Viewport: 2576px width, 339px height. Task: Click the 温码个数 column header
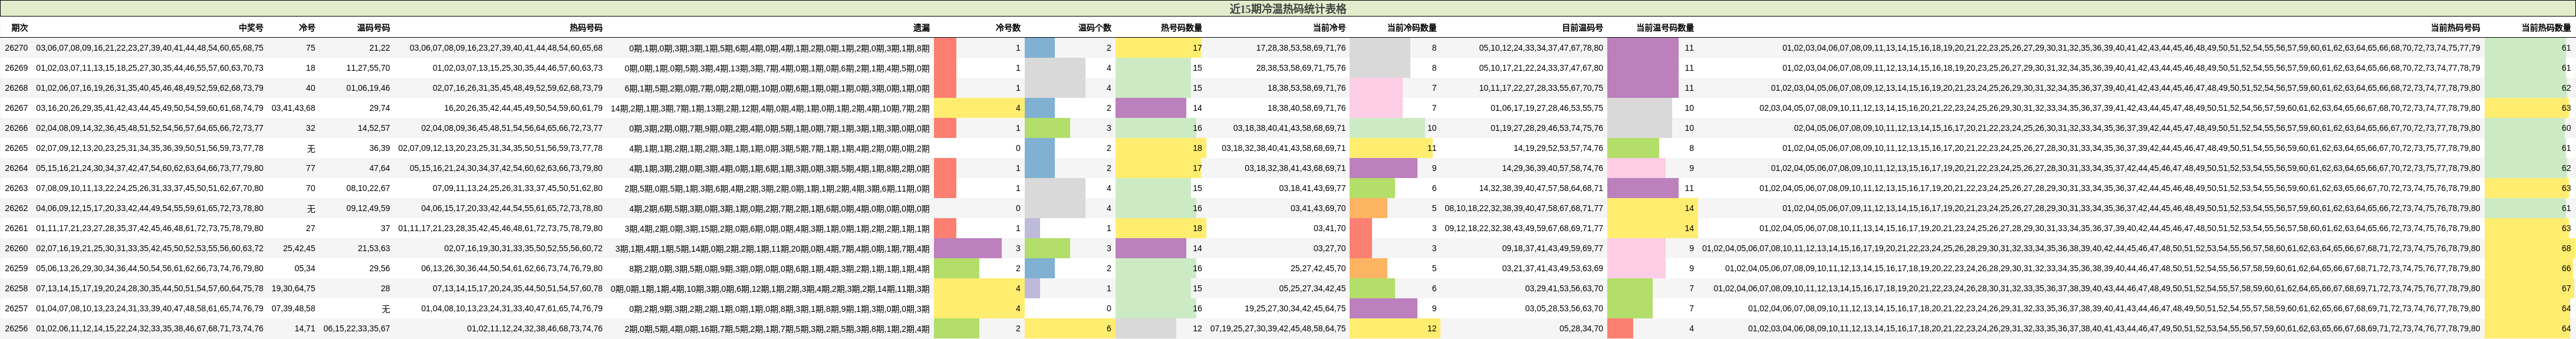[x=1094, y=28]
